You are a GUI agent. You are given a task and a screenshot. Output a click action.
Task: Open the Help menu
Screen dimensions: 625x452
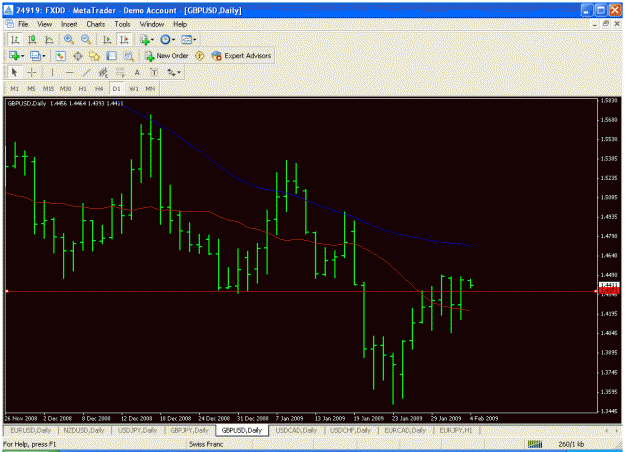[180, 24]
